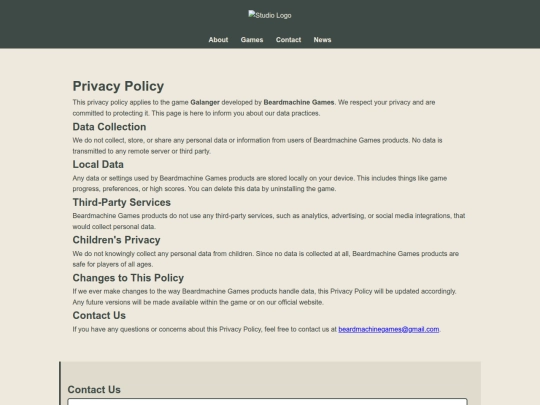This screenshot has width=540, height=405.
Task: Click the Changes to This Policy heading
Action: [x=128, y=278]
